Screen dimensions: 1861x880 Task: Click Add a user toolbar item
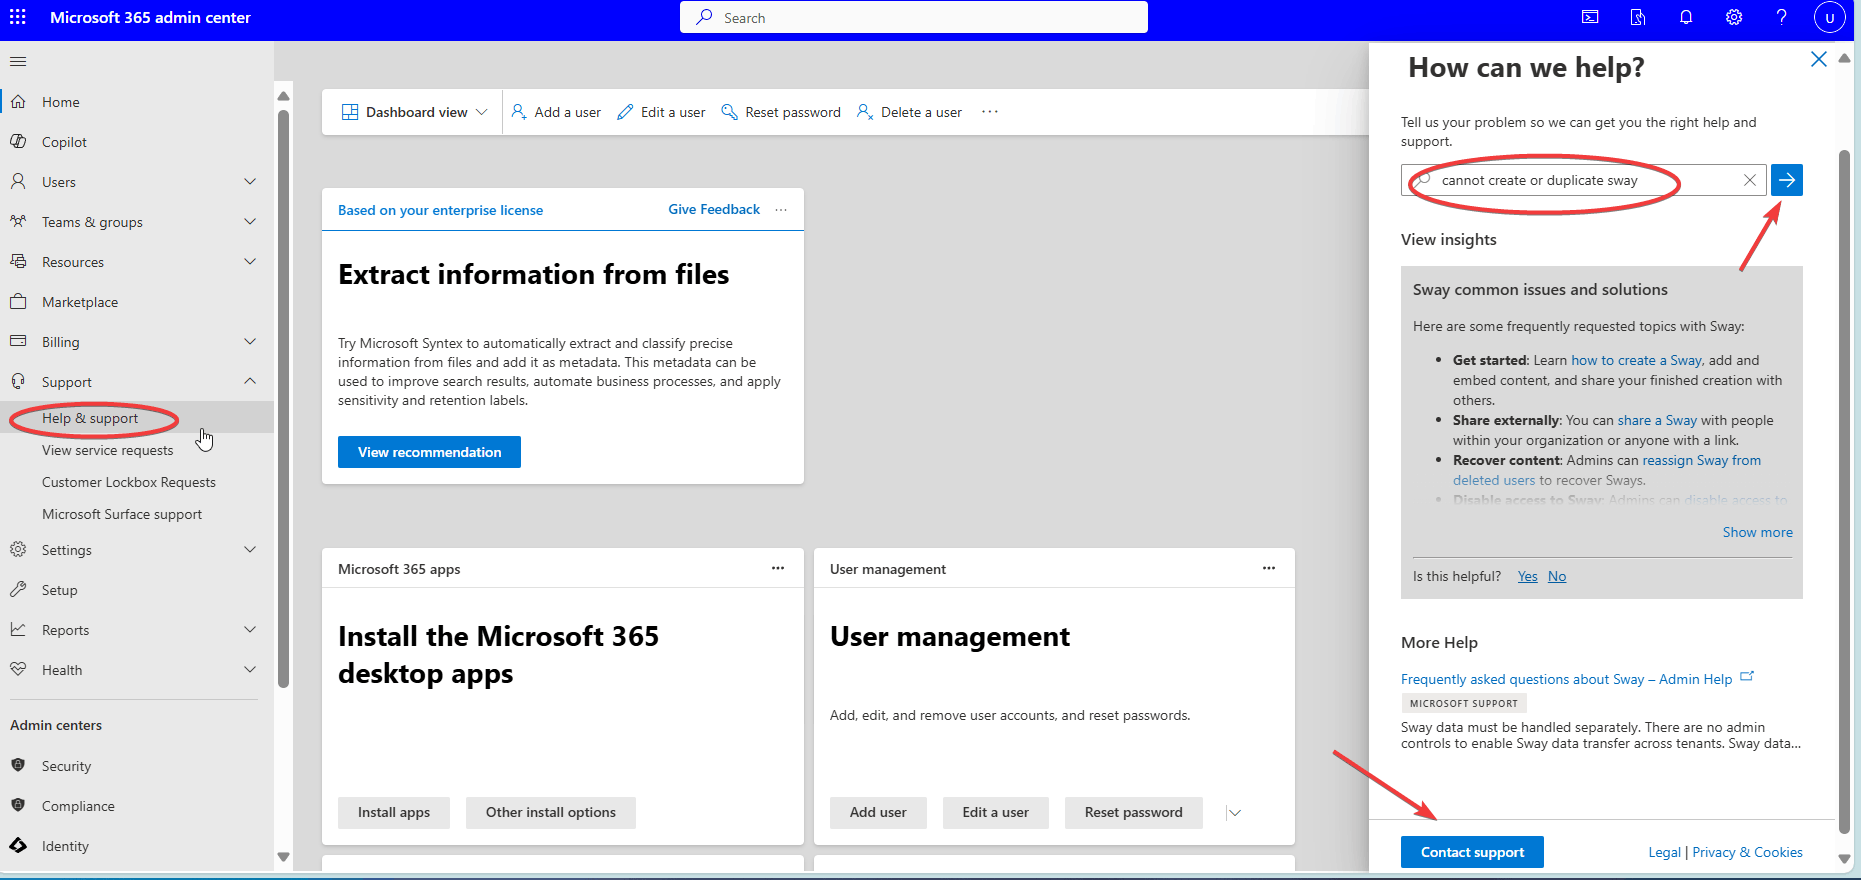tap(556, 112)
